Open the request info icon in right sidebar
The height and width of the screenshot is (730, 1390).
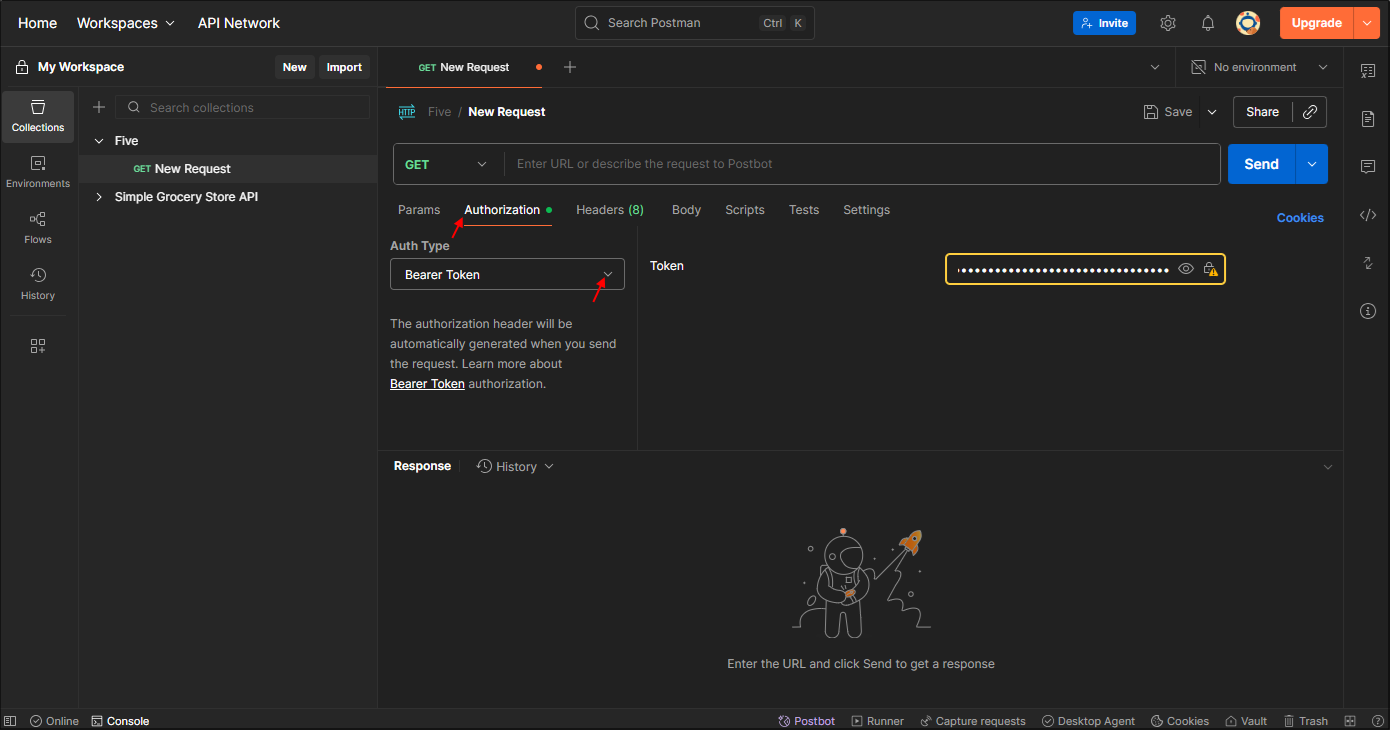1368,311
